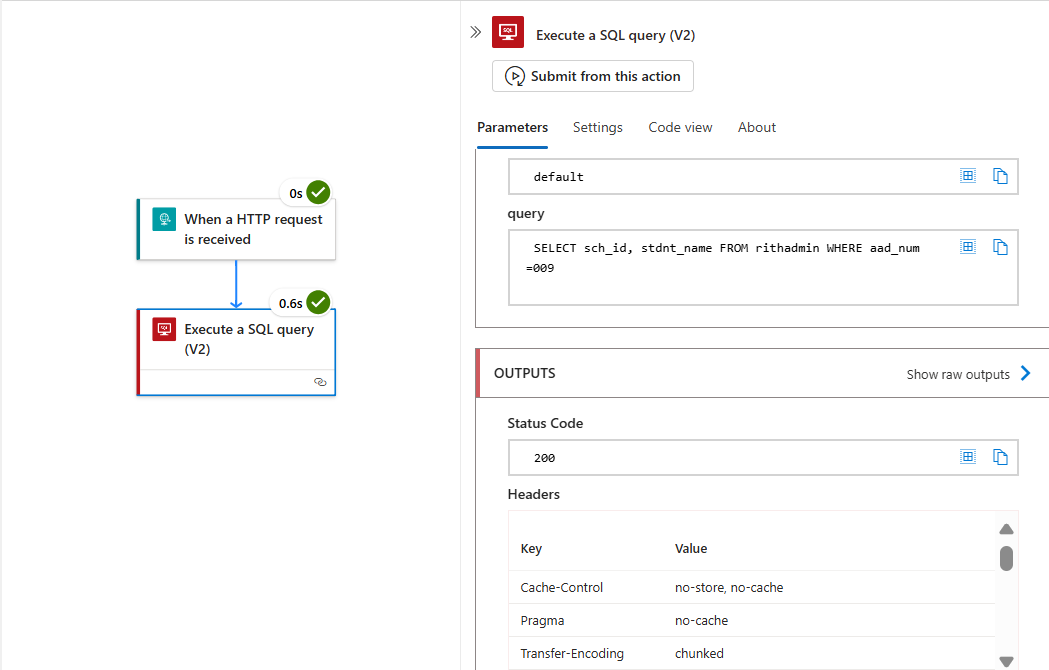
Task: Open the Code view tab
Action: pyautogui.click(x=680, y=127)
